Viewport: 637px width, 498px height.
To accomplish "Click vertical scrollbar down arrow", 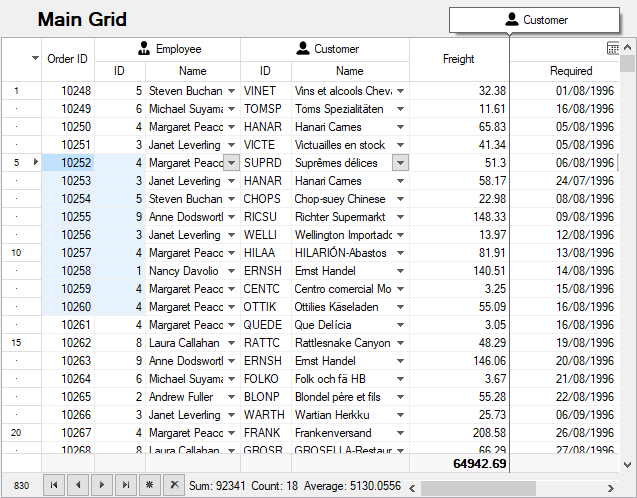I will (628, 465).
